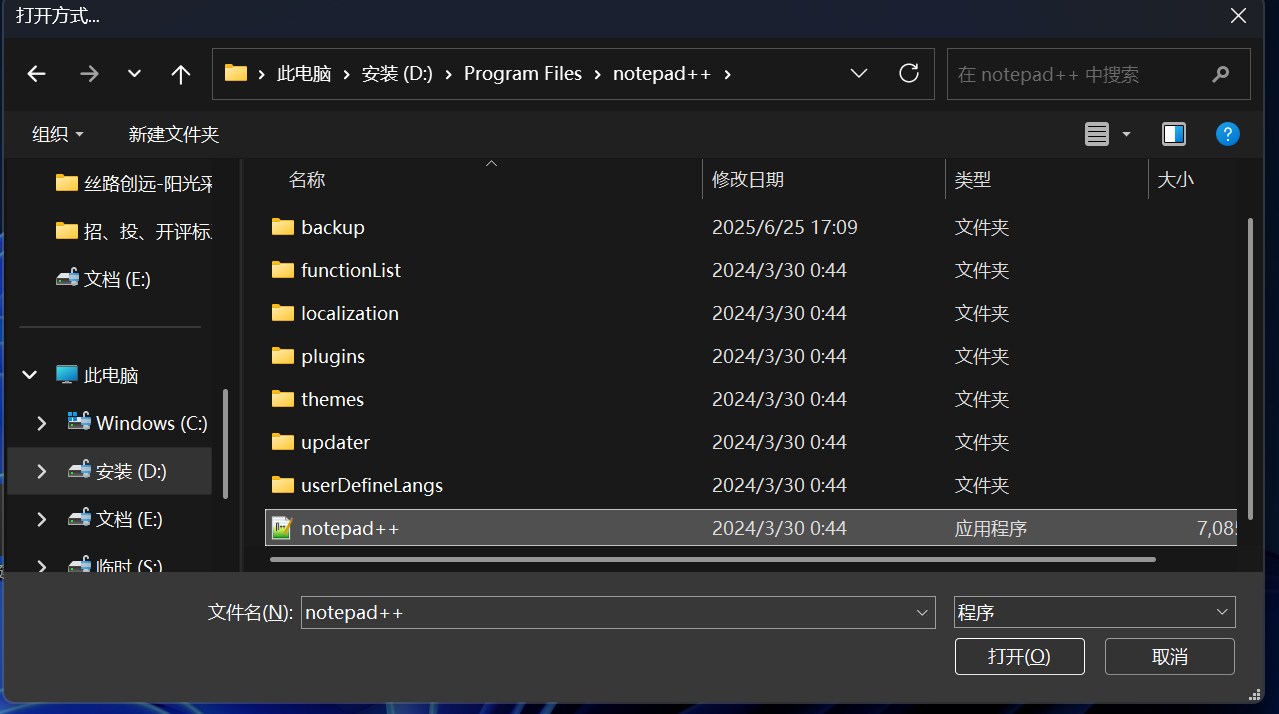Expand the Windows (C:) drive node
The height and width of the screenshot is (714, 1279).
41,423
